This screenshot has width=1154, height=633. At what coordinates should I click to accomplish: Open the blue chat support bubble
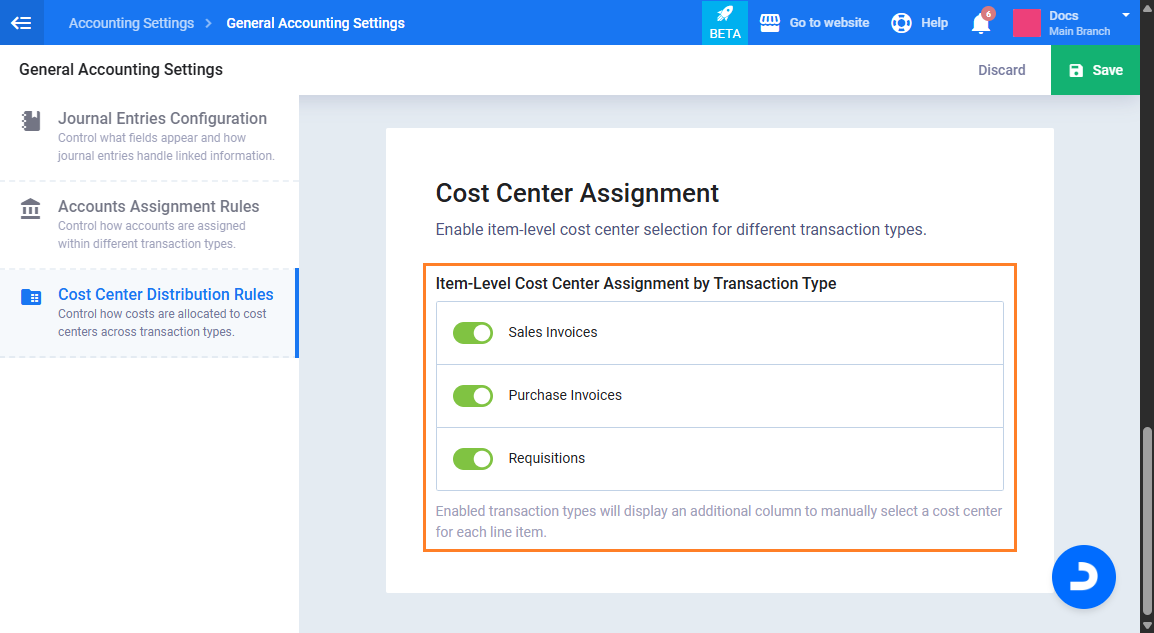(1083, 576)
